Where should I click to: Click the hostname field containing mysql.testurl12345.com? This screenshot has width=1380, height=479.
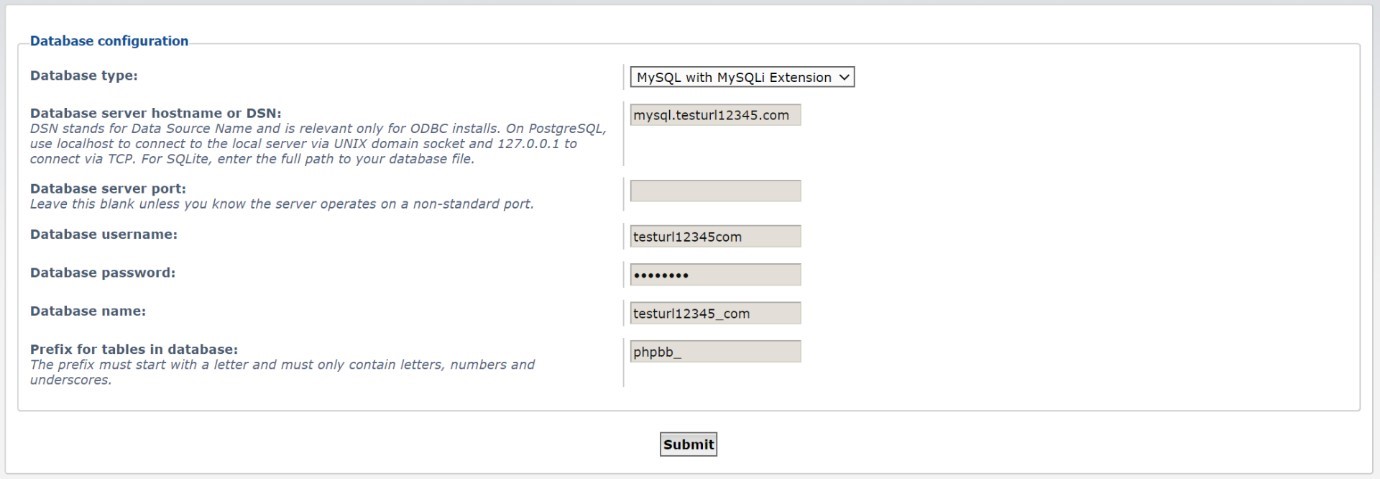tap(715, 115)
